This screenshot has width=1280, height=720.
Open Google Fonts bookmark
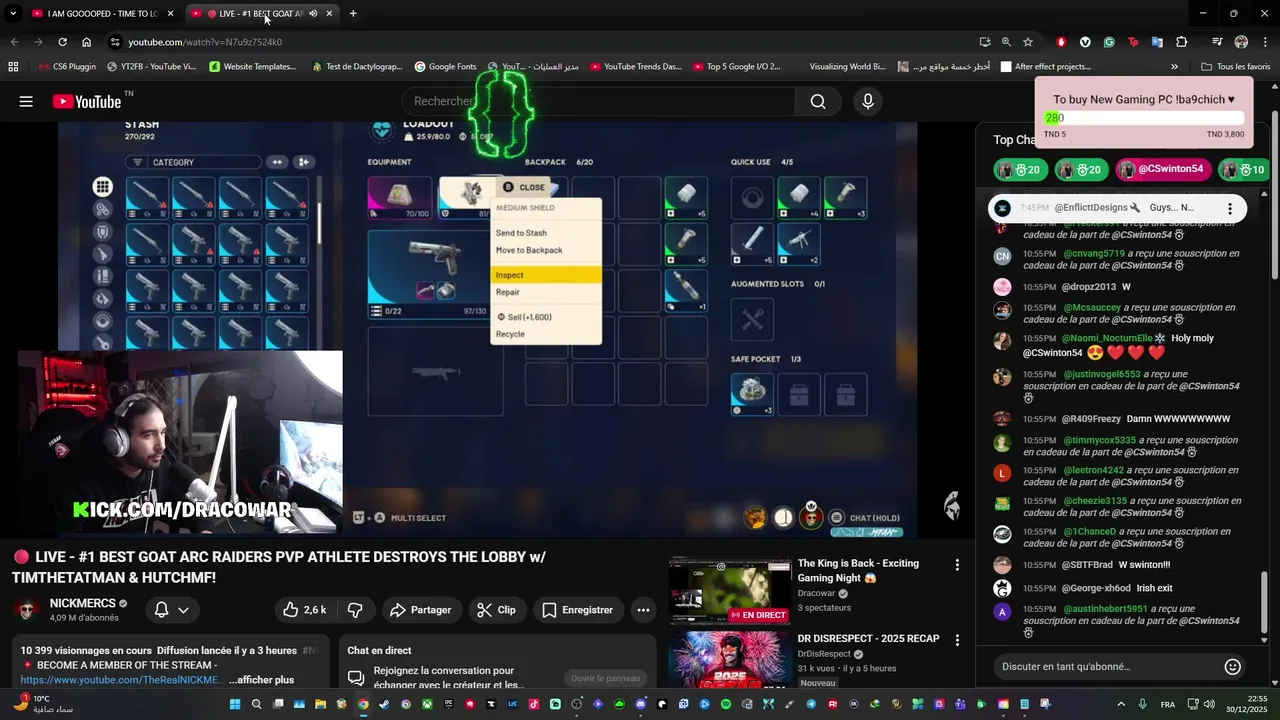click(x=445, y=67)
